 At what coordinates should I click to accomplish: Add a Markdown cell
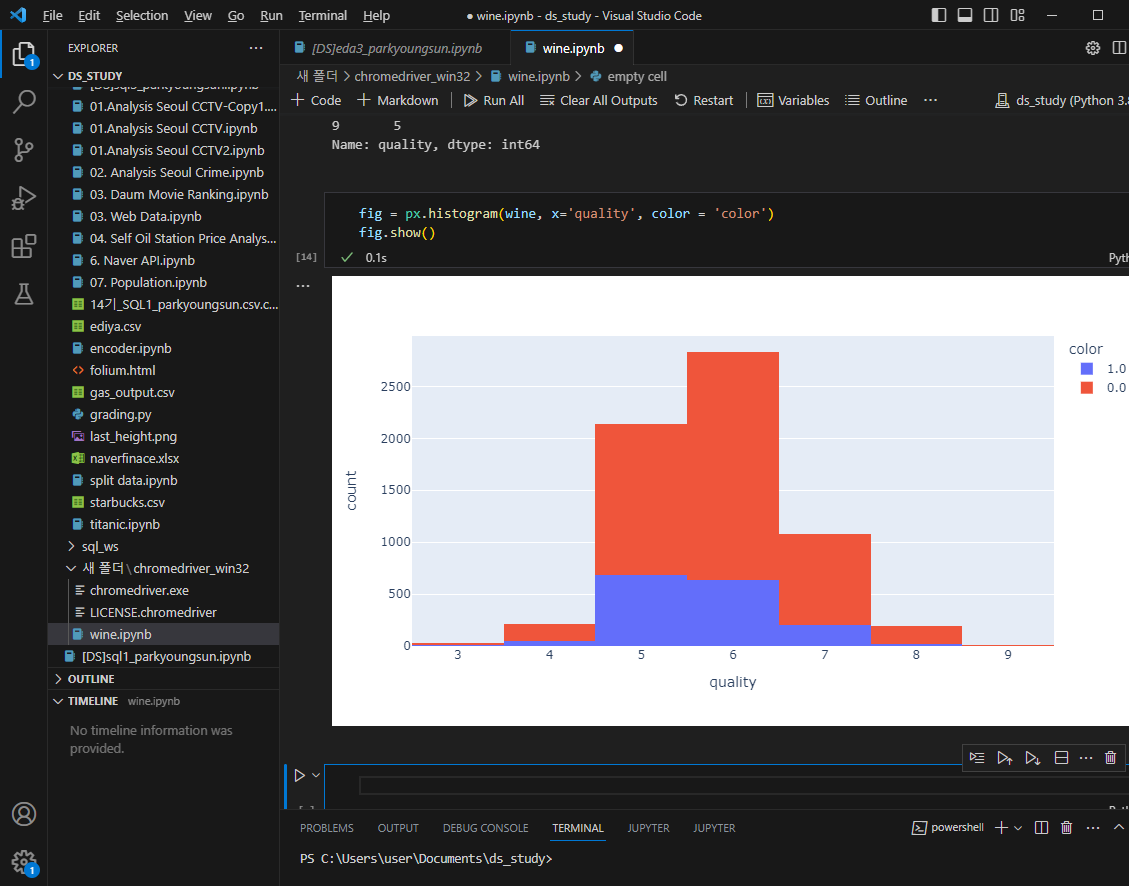(x=397, y=100)
